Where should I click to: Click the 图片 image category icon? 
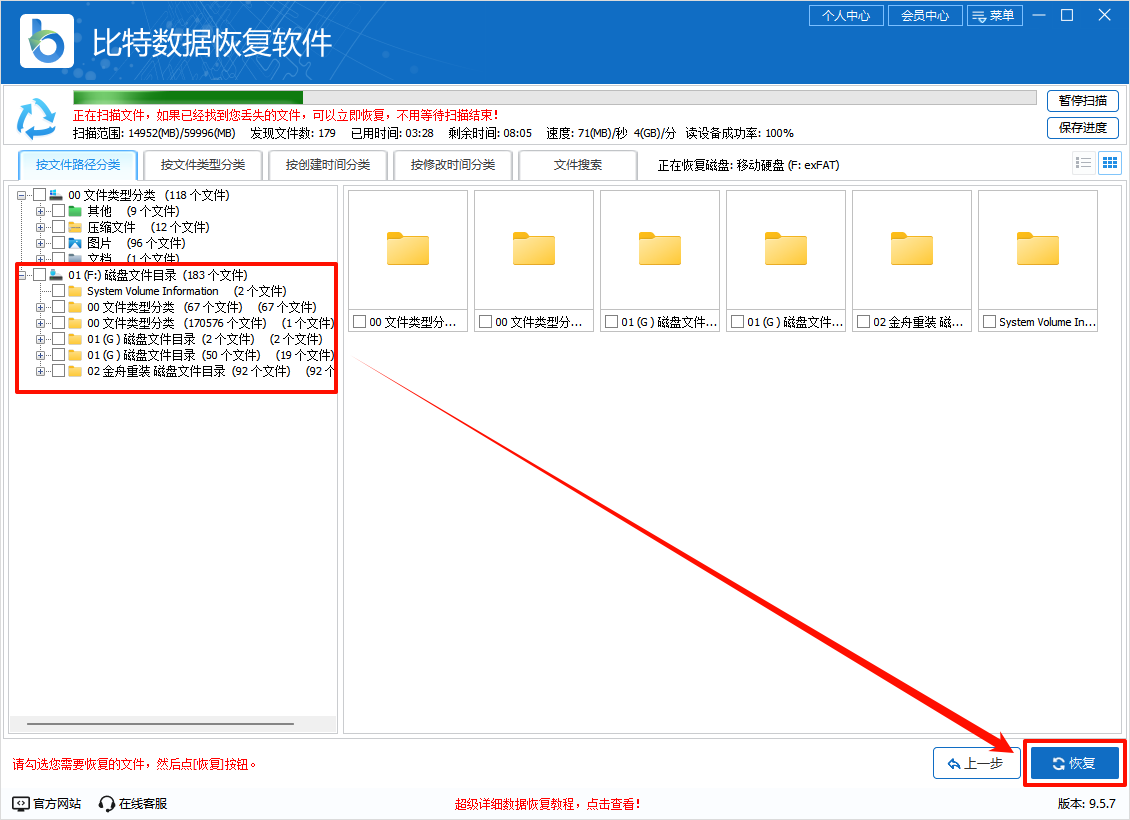click(76, 243)
